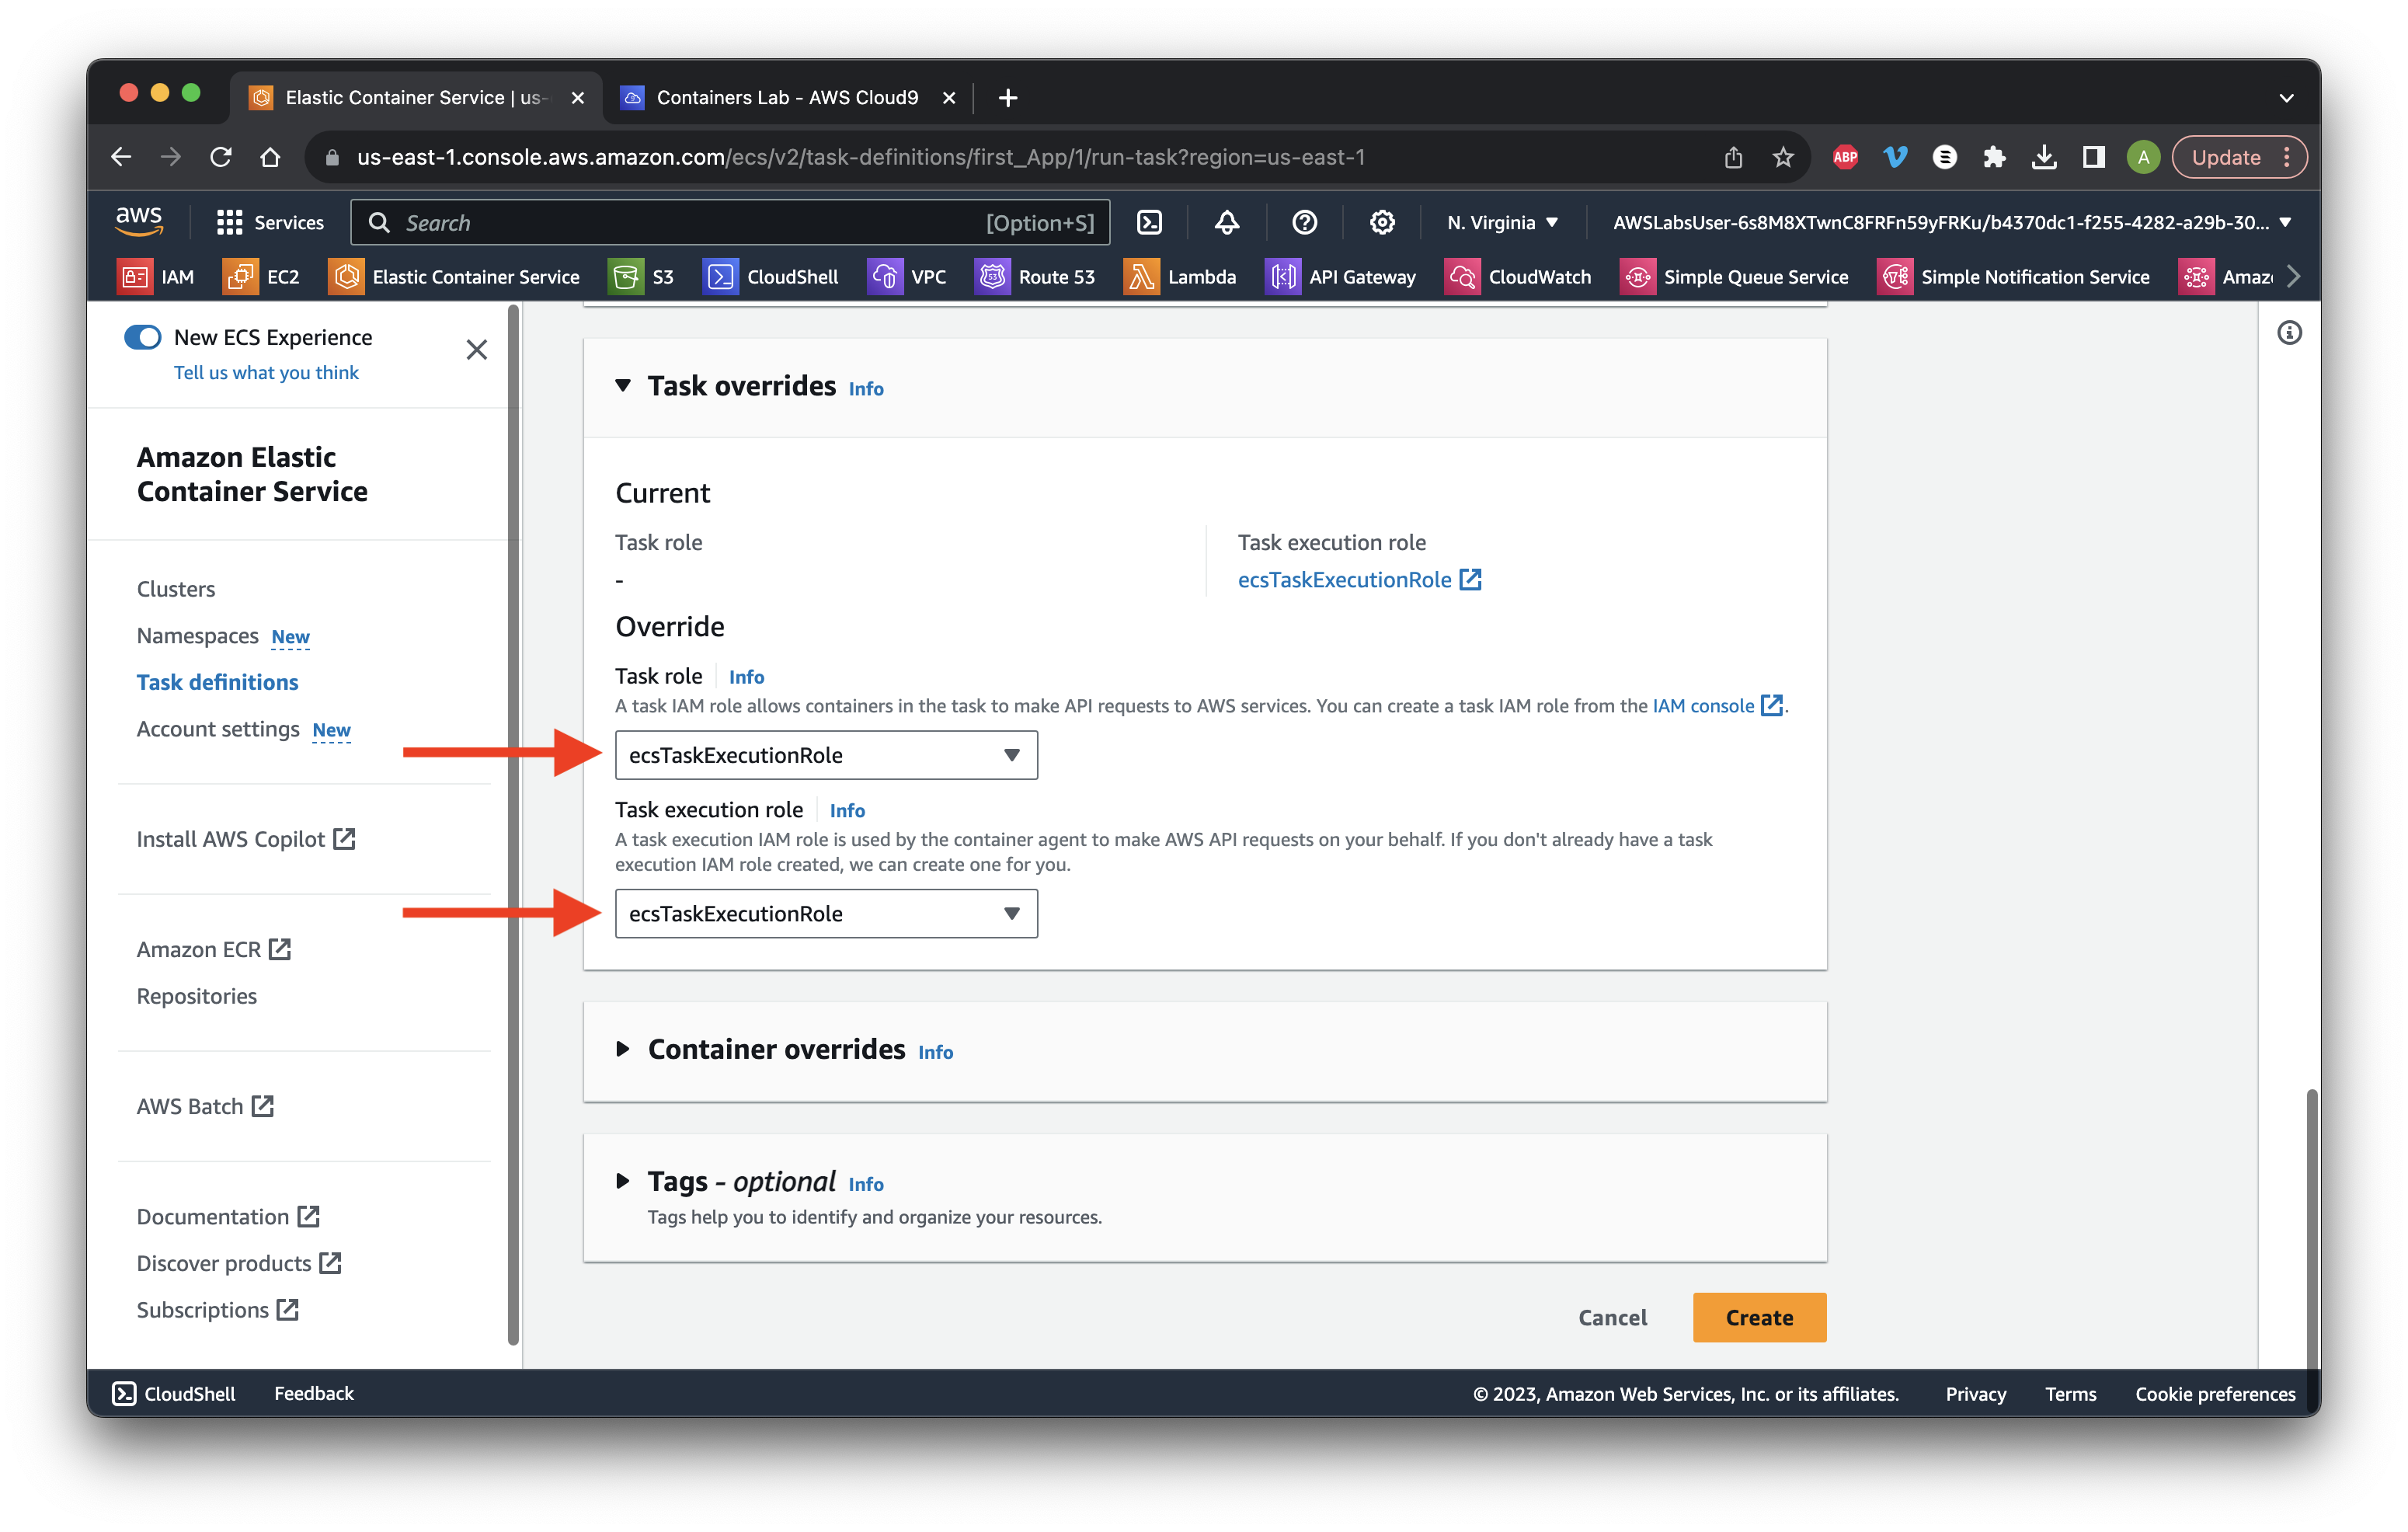
Task: Open the Simple Notification Service shortcut
Action: pyautogui.click(x=2013, y=277)
